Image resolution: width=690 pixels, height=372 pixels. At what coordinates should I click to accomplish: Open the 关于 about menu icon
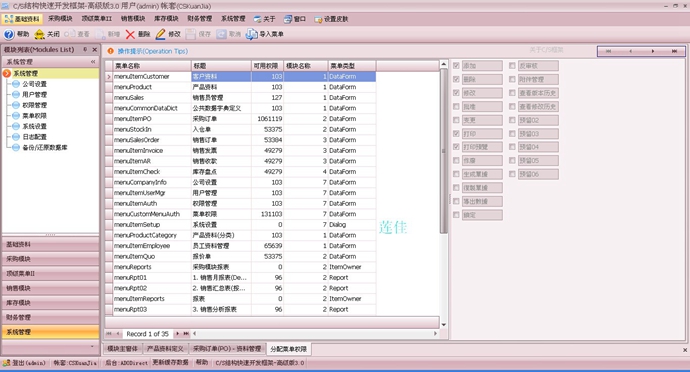257,19
